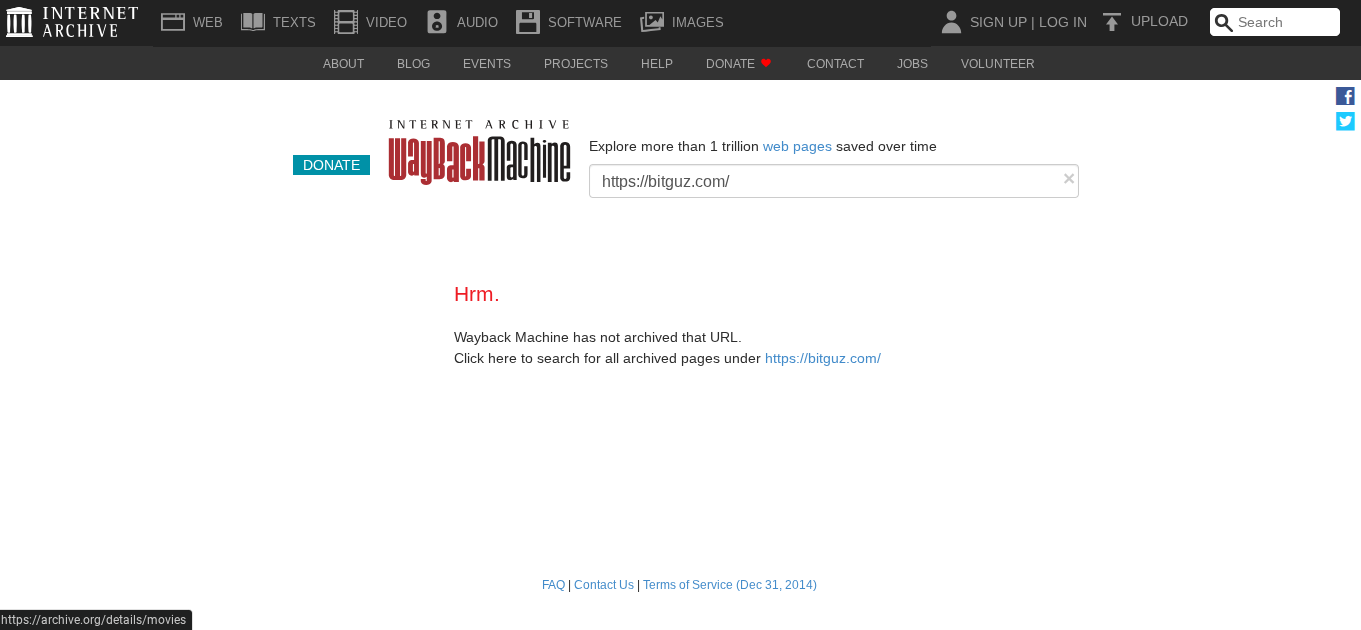Open the ABOUT menu item

[343, 63]
